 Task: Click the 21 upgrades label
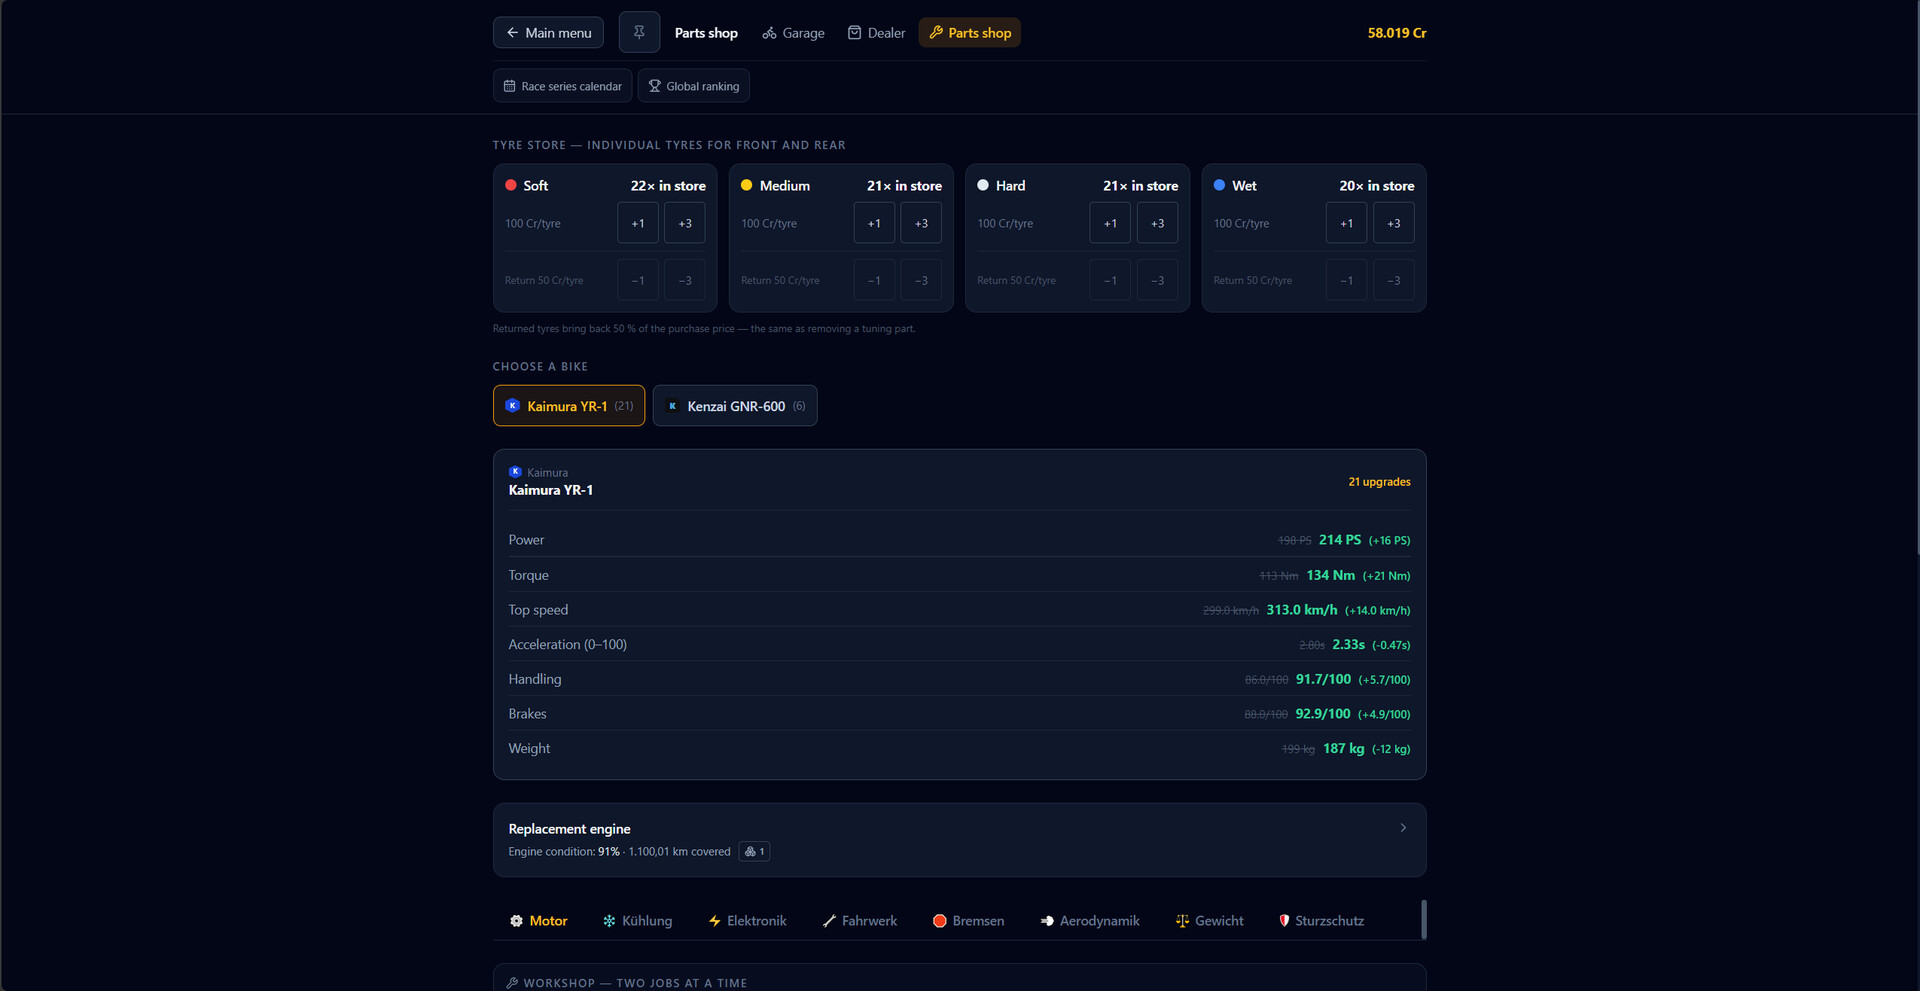tap(1379, 482)
